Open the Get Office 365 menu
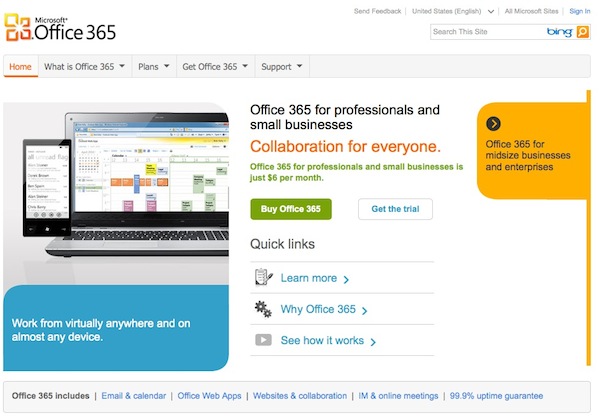The image size is (600, 419). pyautogui.click(x=215, y=67)
